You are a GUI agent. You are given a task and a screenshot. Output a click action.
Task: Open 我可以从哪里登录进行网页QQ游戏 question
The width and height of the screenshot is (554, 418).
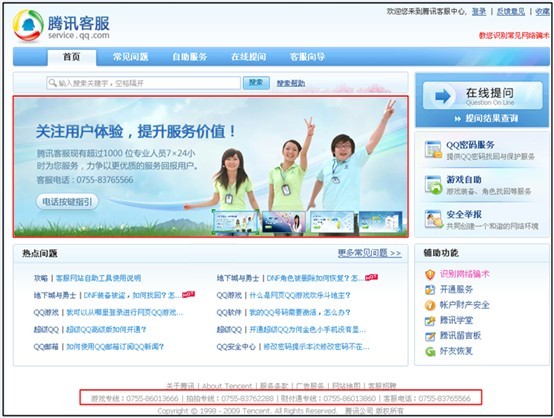tap(125, 312)
